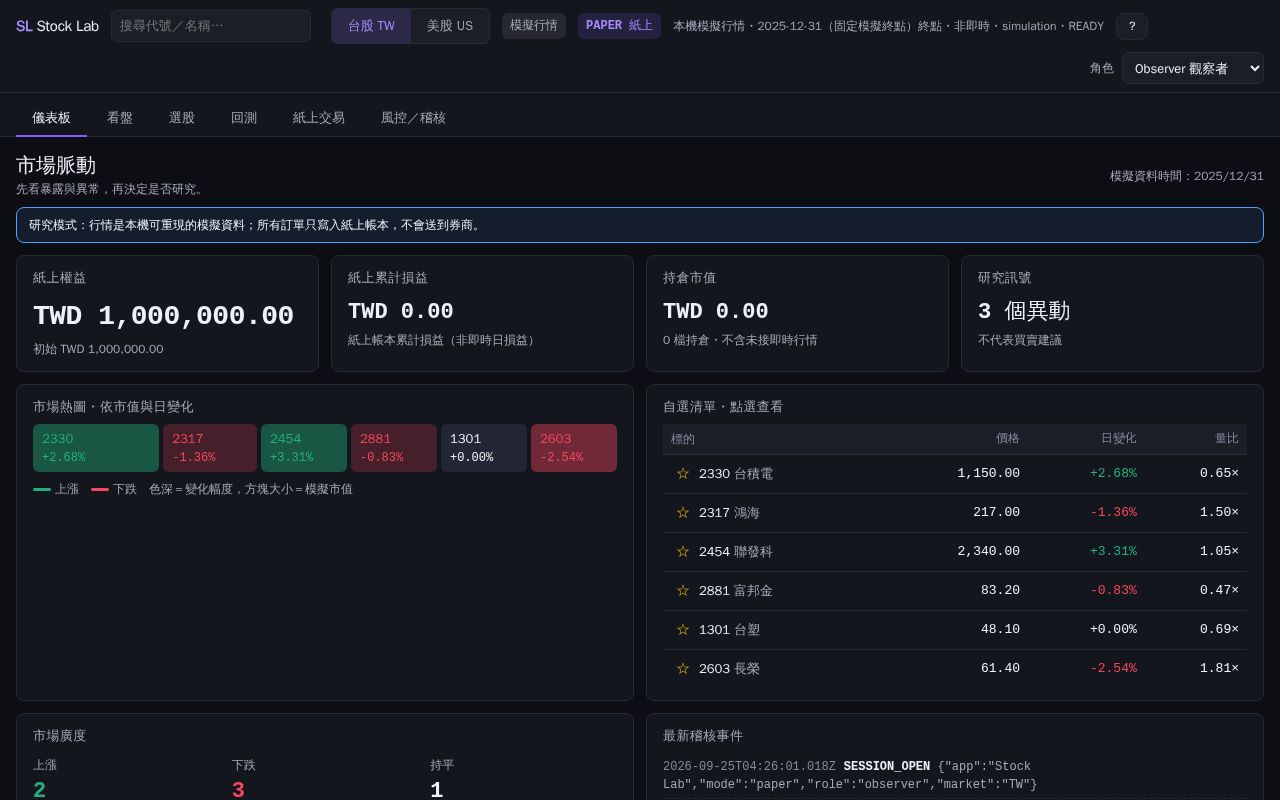This screenshot has height=800, width=1280.
Task: Star the 2603 長榮 watchlist row
Action: 683,668
